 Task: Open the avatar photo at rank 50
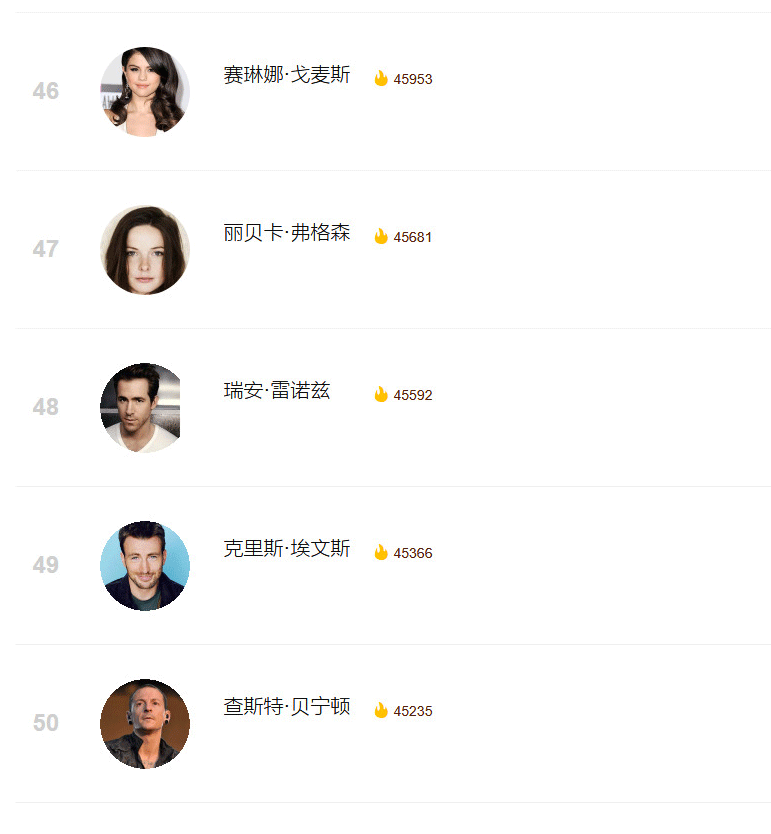[145, 723]
